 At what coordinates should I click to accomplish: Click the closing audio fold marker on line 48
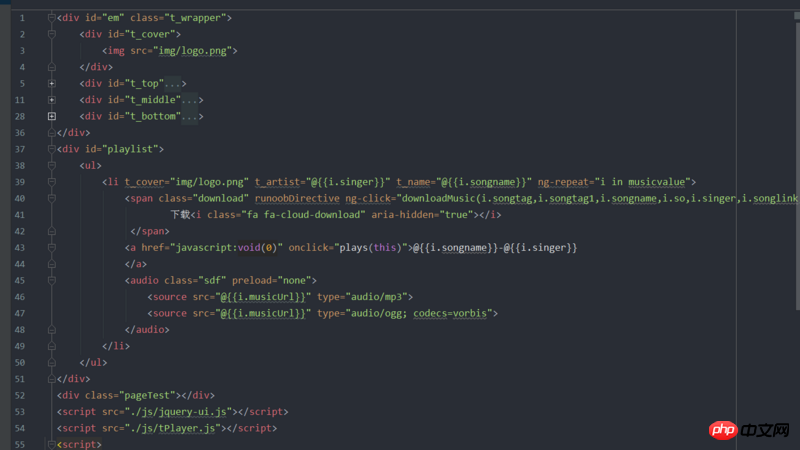pos(52,330)
